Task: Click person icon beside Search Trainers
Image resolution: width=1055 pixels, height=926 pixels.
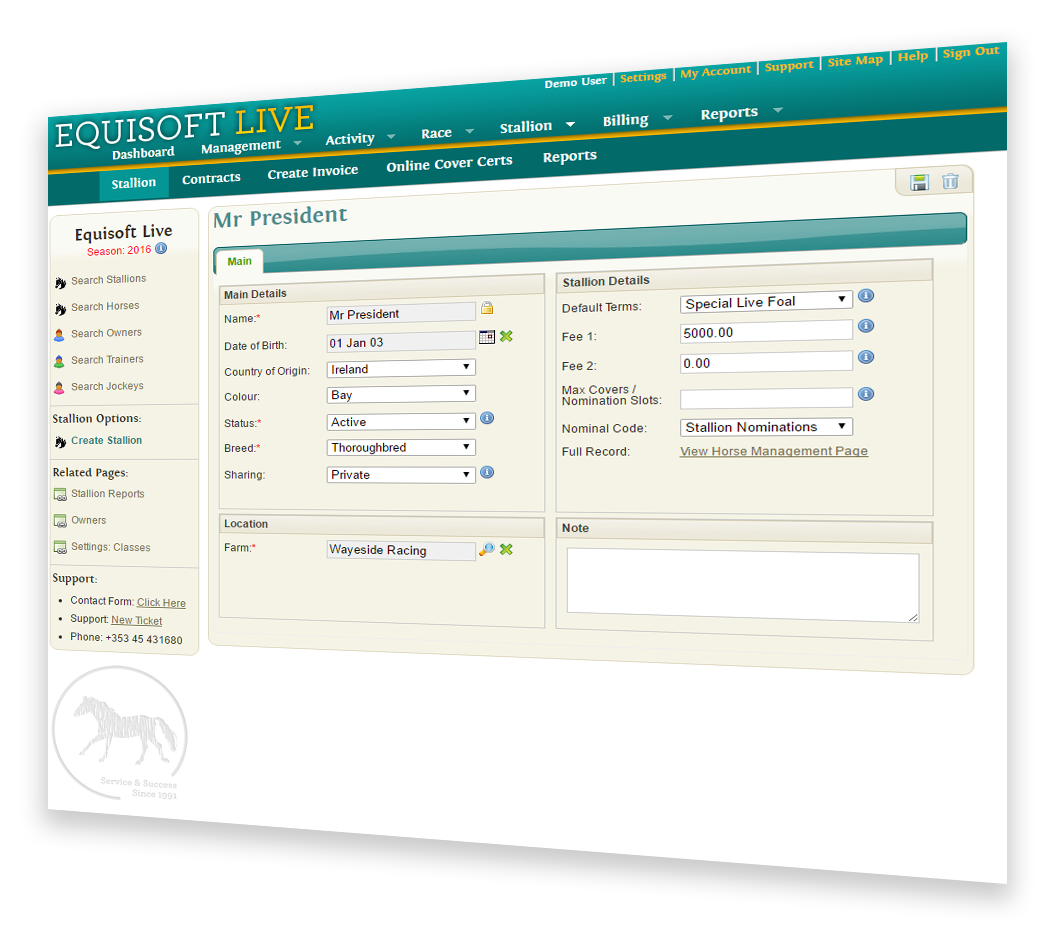Action: point(59,361)
